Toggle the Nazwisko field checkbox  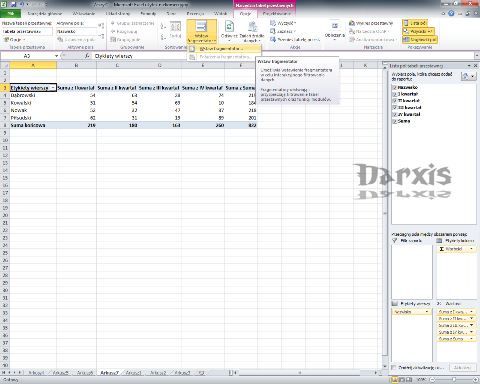(x=395, y=87)
